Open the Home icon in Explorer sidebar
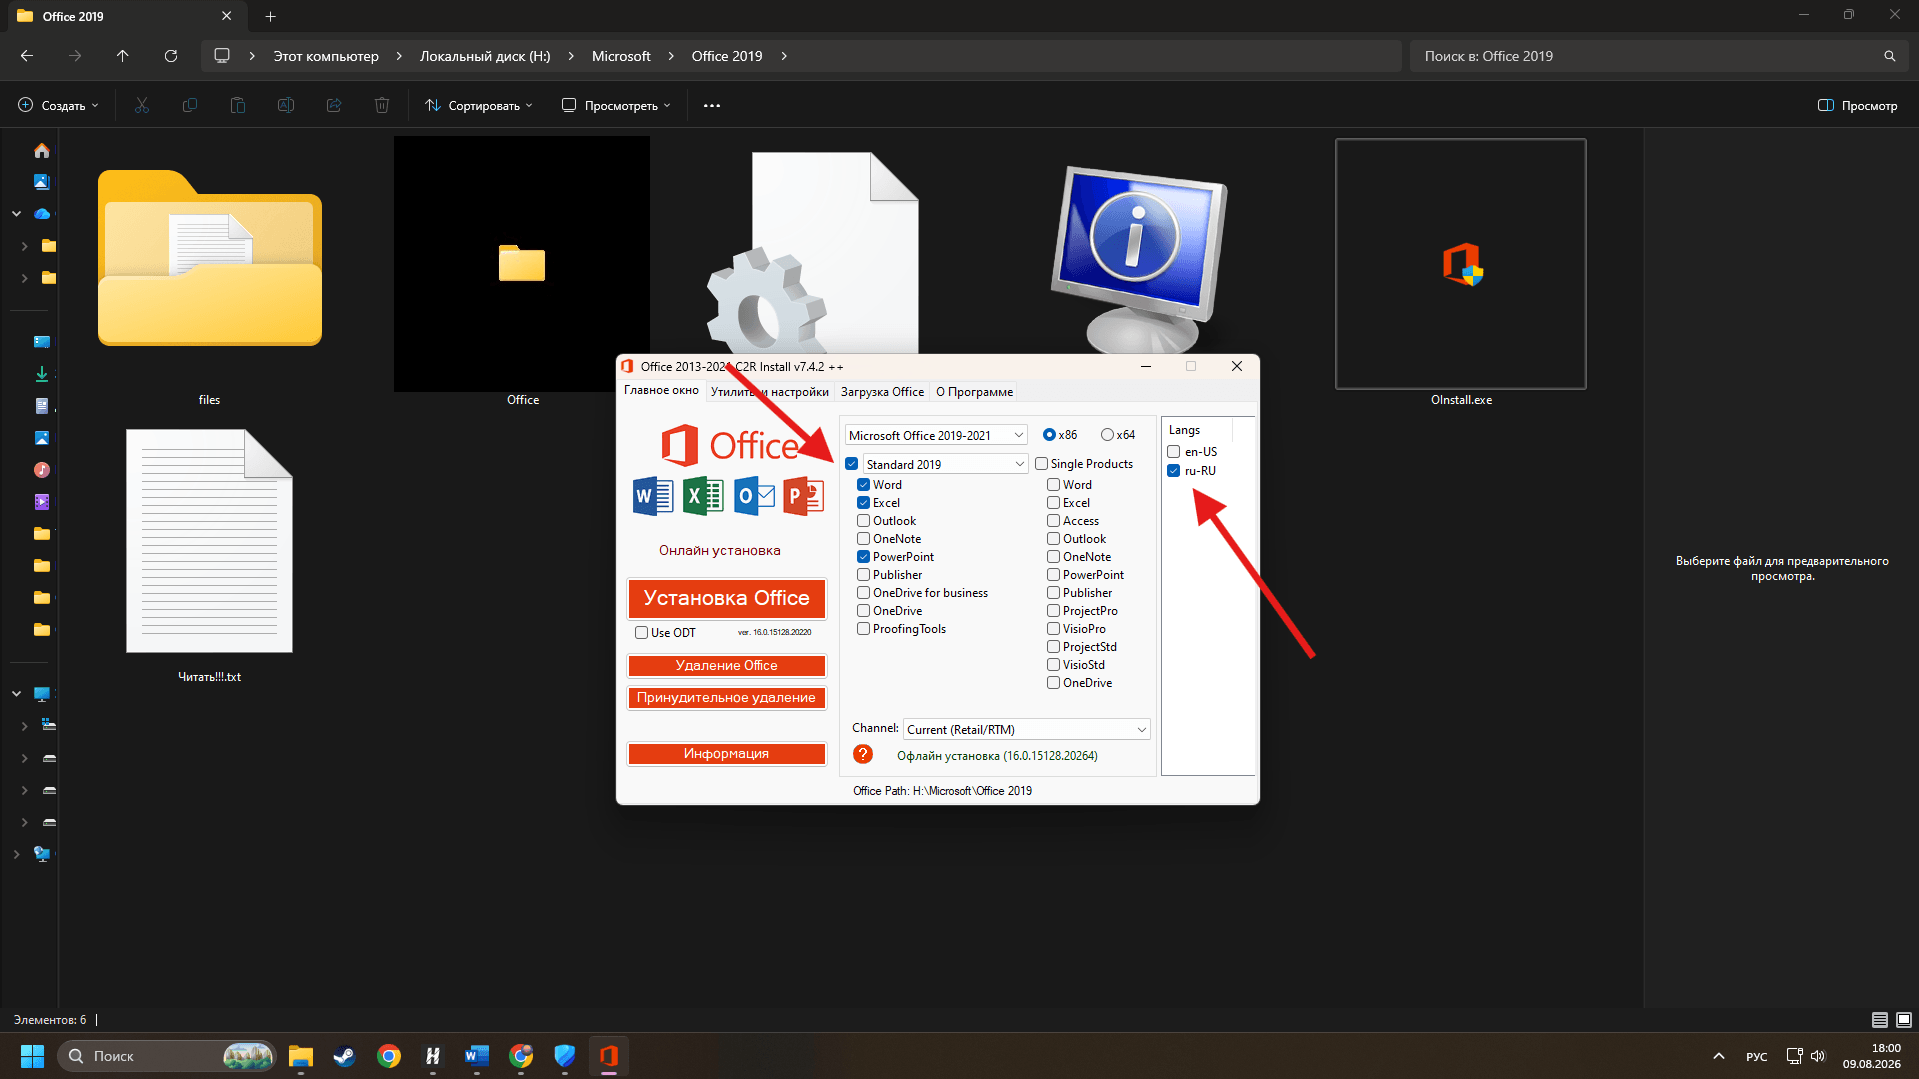Screen dimensions: 1919x1079 42,150
